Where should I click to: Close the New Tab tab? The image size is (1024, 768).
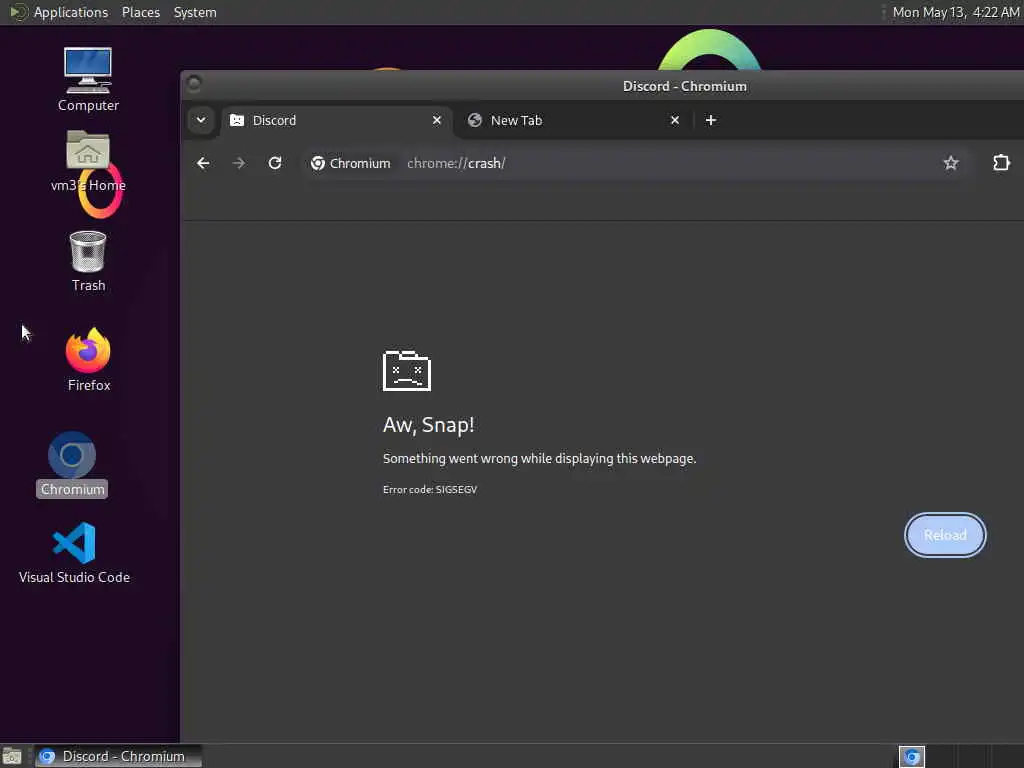click(x=675, y=120)
